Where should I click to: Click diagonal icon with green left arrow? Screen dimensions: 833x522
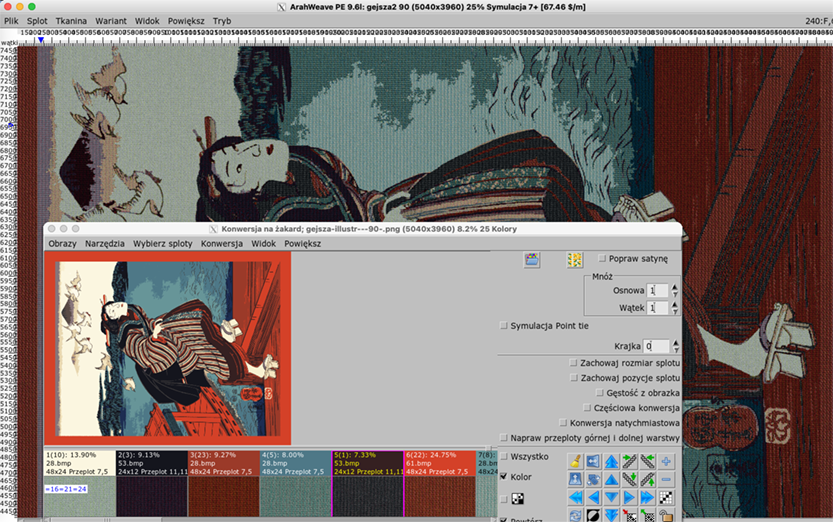pyautogui.click(x=648, y=461)
